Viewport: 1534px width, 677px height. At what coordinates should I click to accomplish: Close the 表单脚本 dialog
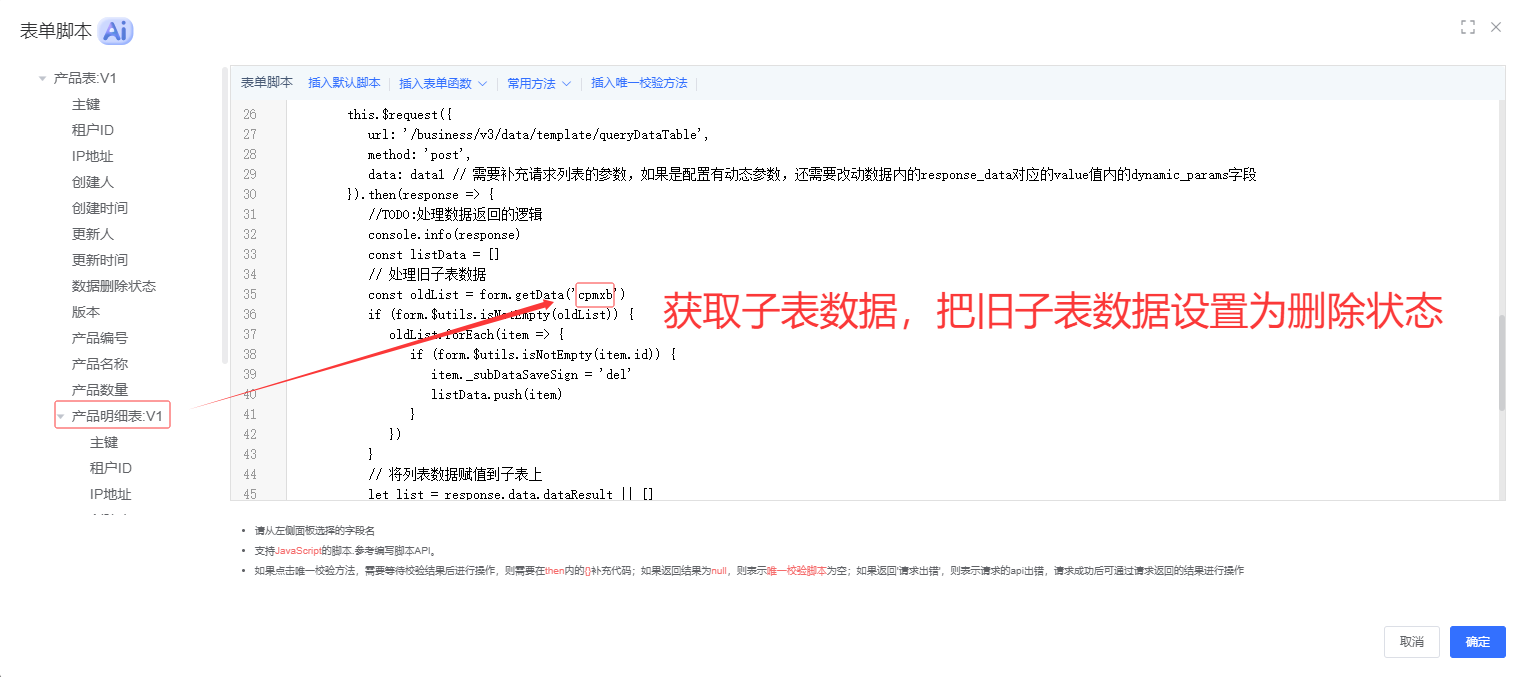click(x=1496, y=27)
